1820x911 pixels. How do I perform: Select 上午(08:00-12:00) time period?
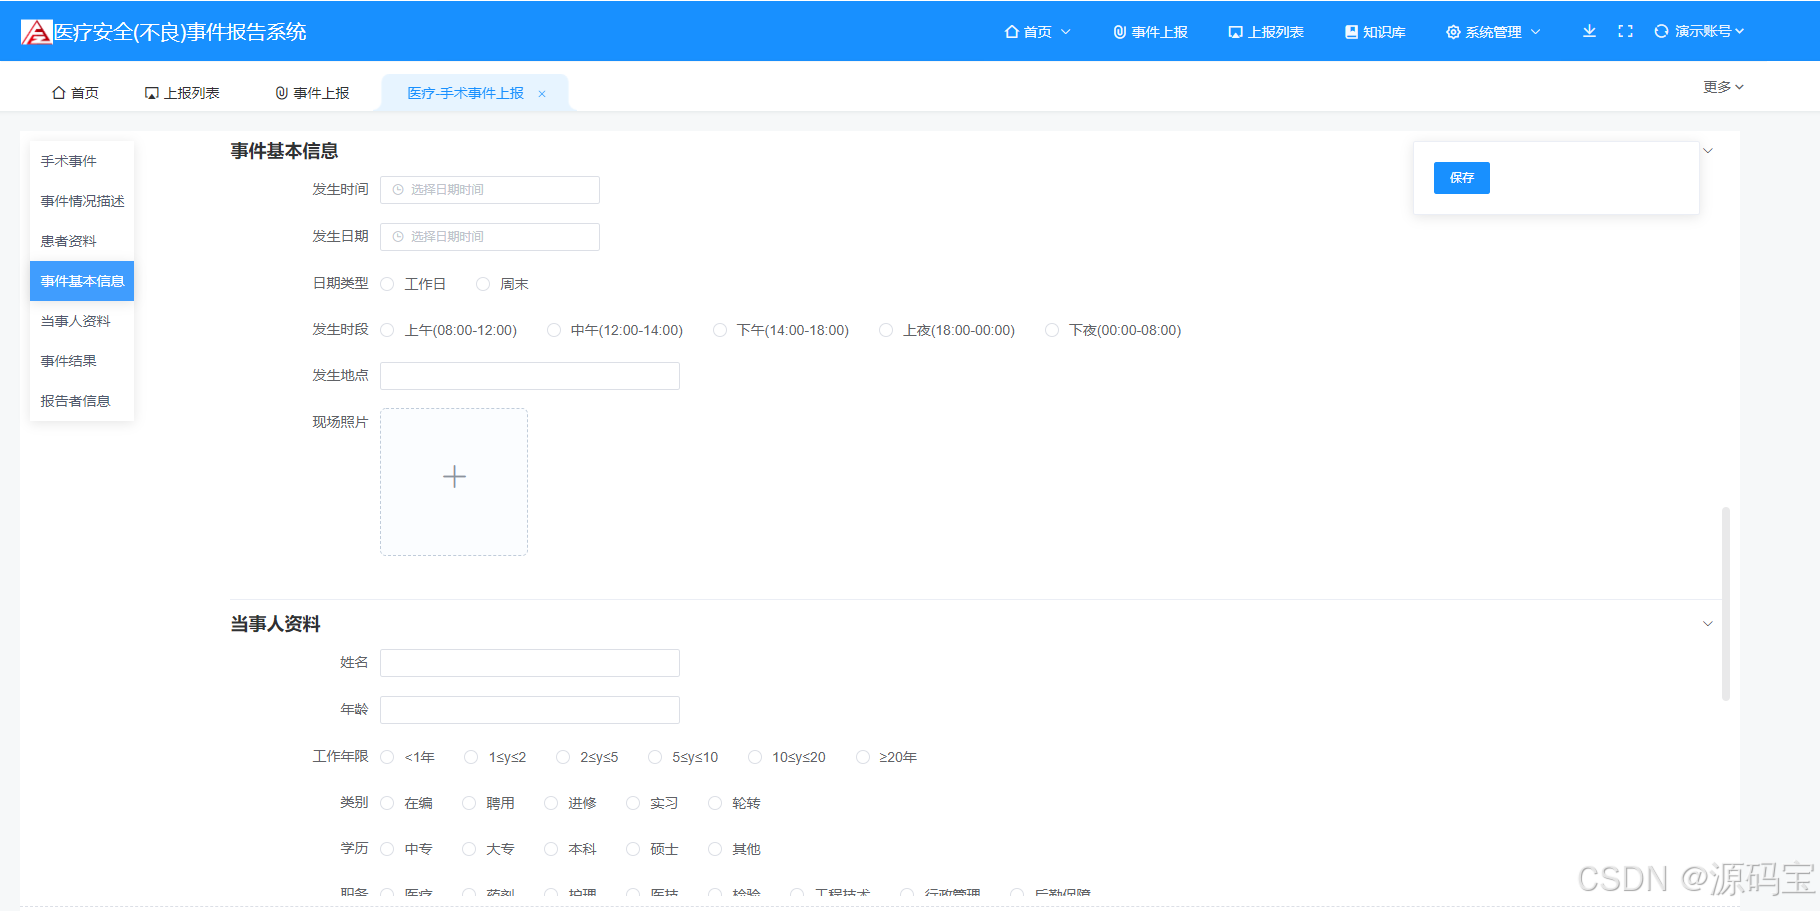[x=387, y=330]
